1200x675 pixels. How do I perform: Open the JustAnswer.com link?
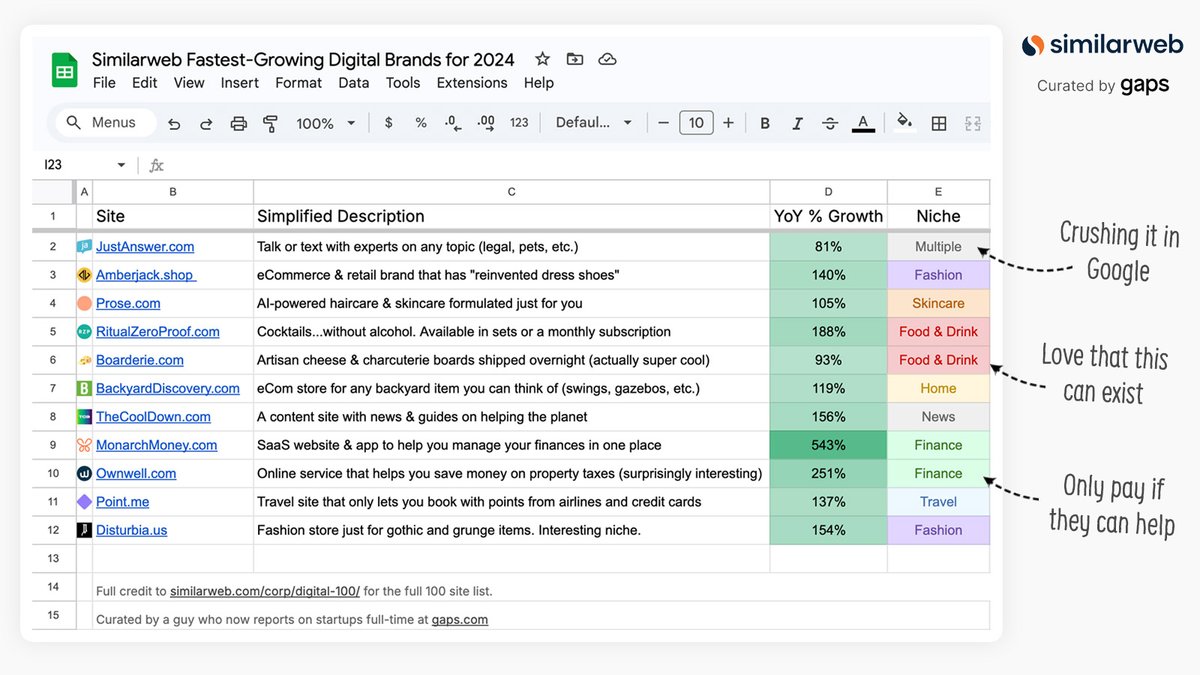pos(145,247)
